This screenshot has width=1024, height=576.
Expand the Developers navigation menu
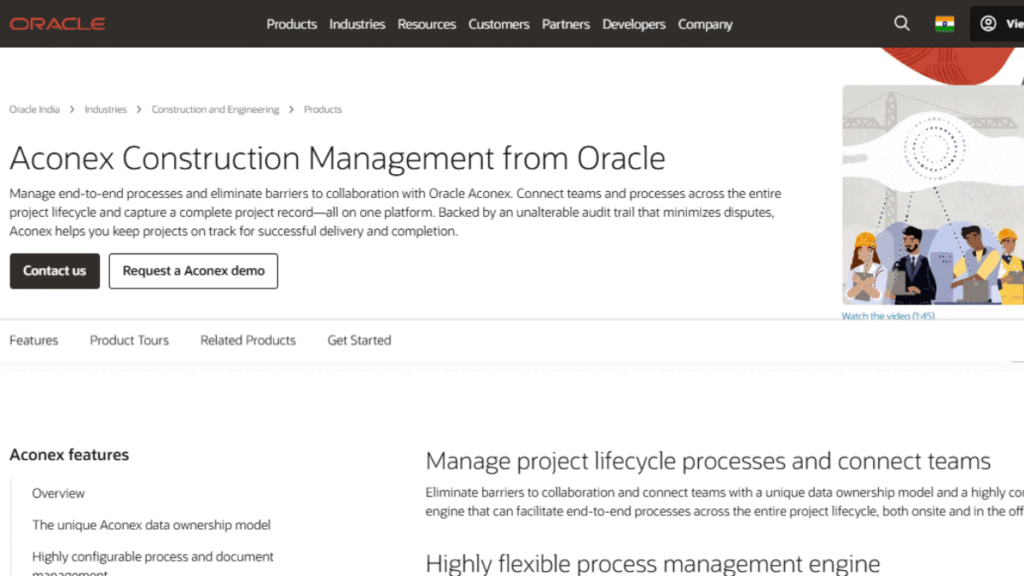[634, 24]
